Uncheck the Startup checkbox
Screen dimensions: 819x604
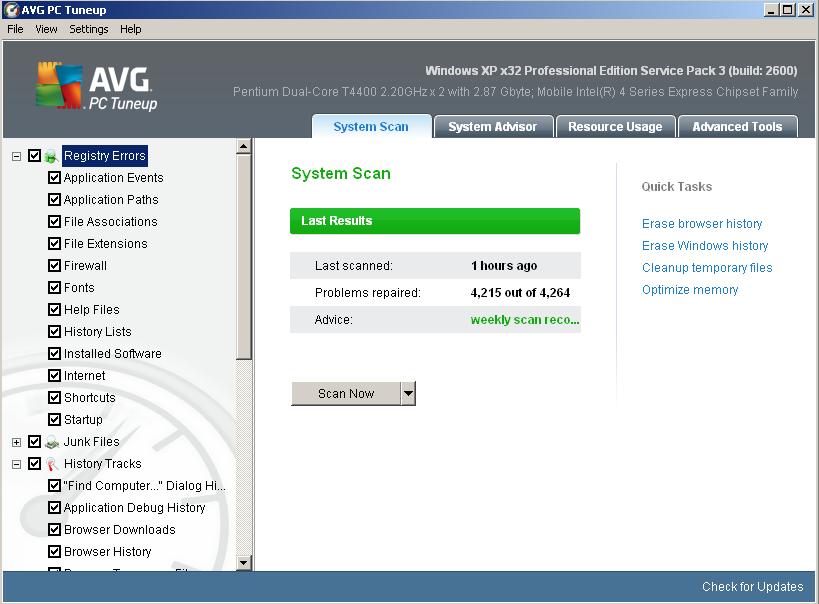click(x=54, y=420)
